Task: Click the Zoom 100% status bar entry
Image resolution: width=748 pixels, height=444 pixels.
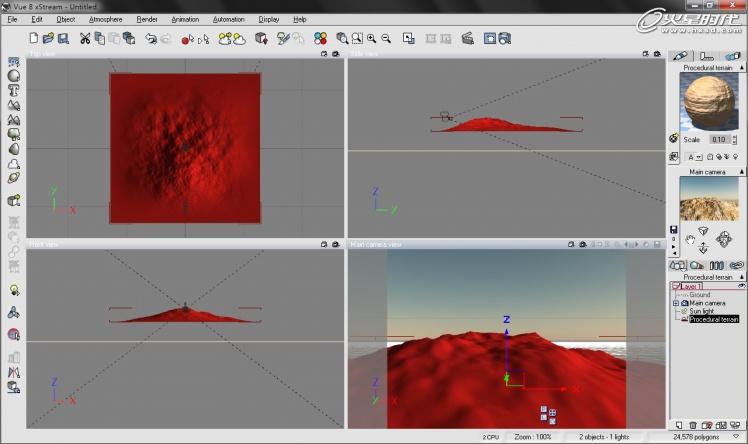Action: tap(533, 437)
